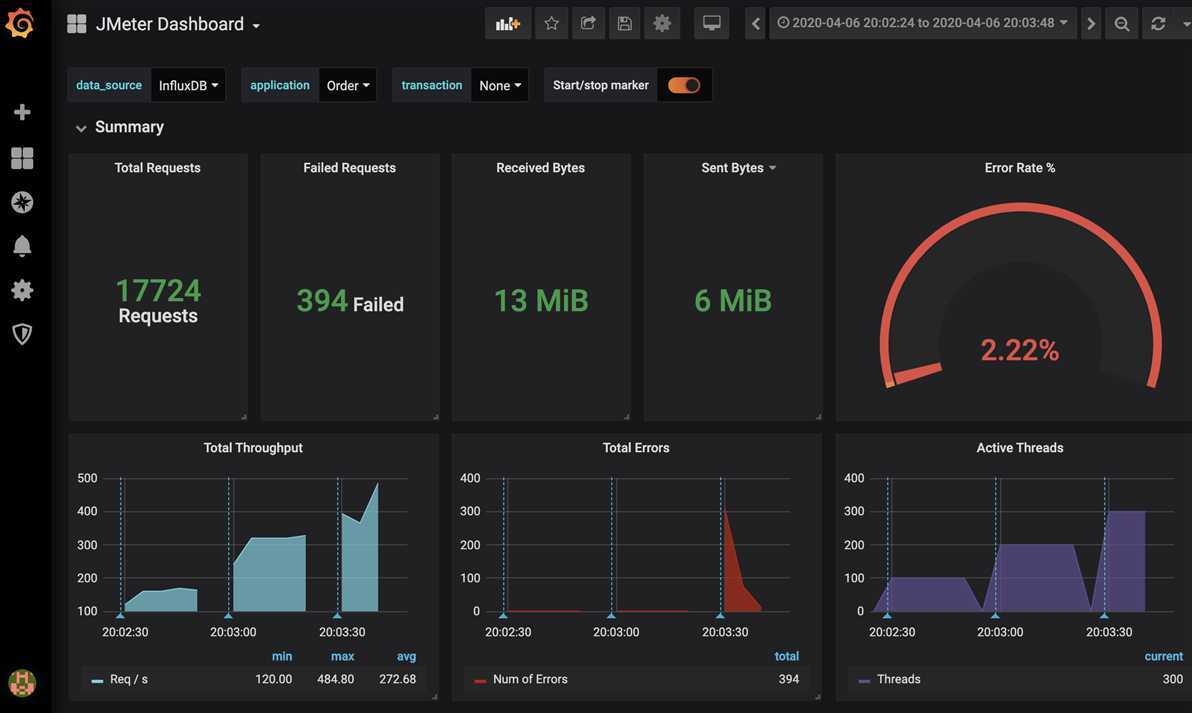Click the Total Errors panel title
Screen dimensions: 1192x713
click(636, 448)
